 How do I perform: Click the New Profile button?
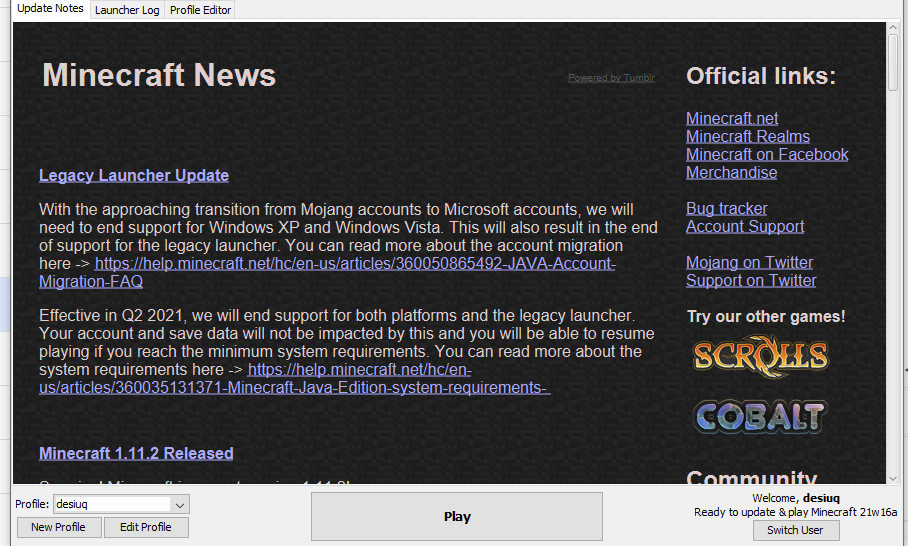[58, 527]
